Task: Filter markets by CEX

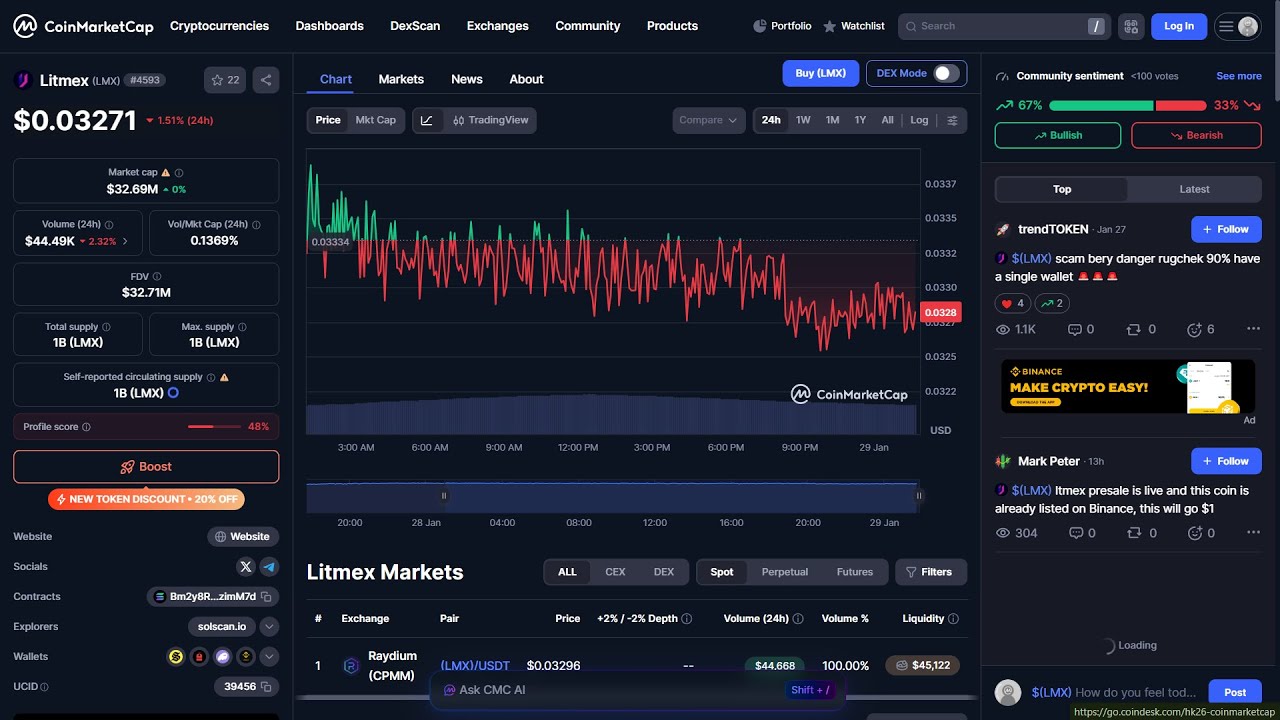Action: [x=615, y=572]
